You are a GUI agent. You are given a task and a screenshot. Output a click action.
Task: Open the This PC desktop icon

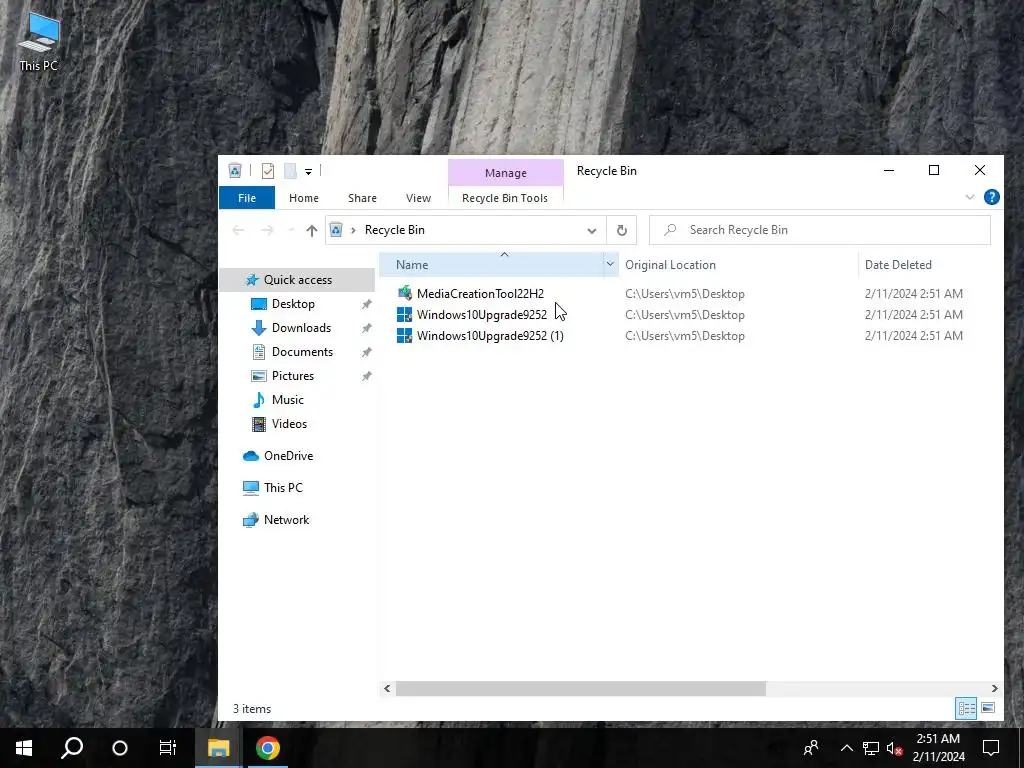coord(39,42)
